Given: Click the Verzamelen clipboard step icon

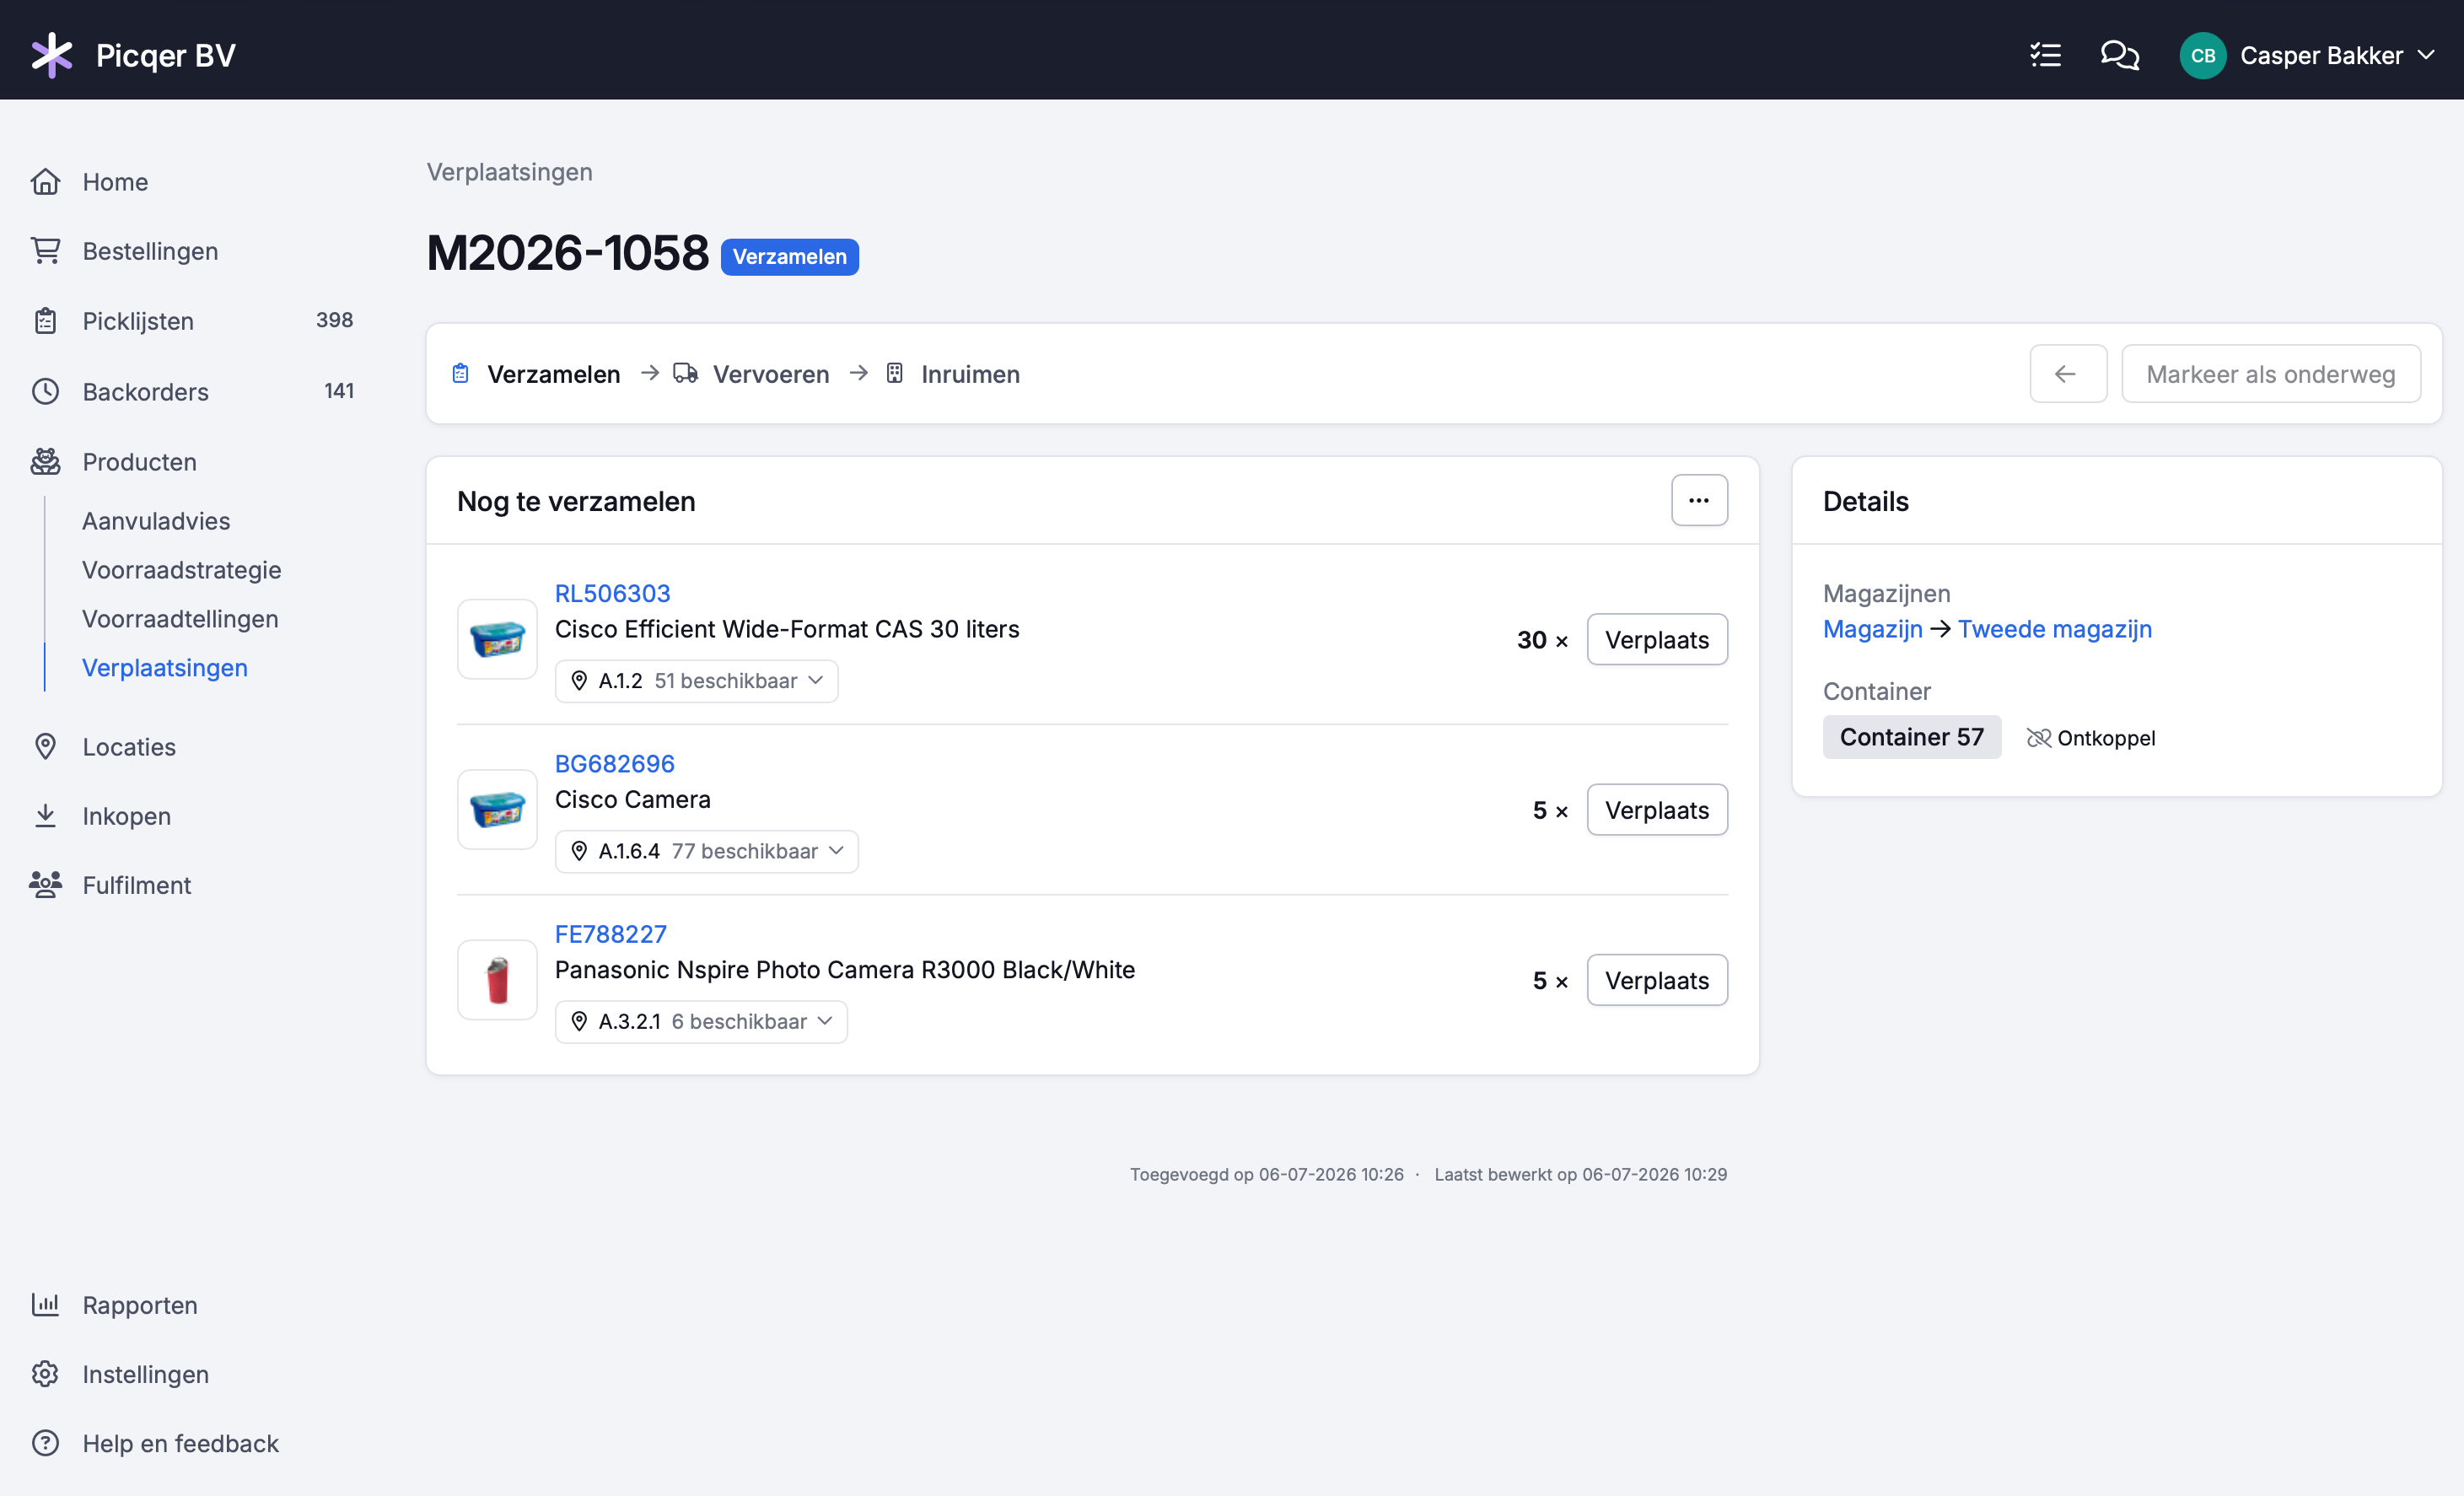Looking at the screenshot, I should [x=461, y=373].
